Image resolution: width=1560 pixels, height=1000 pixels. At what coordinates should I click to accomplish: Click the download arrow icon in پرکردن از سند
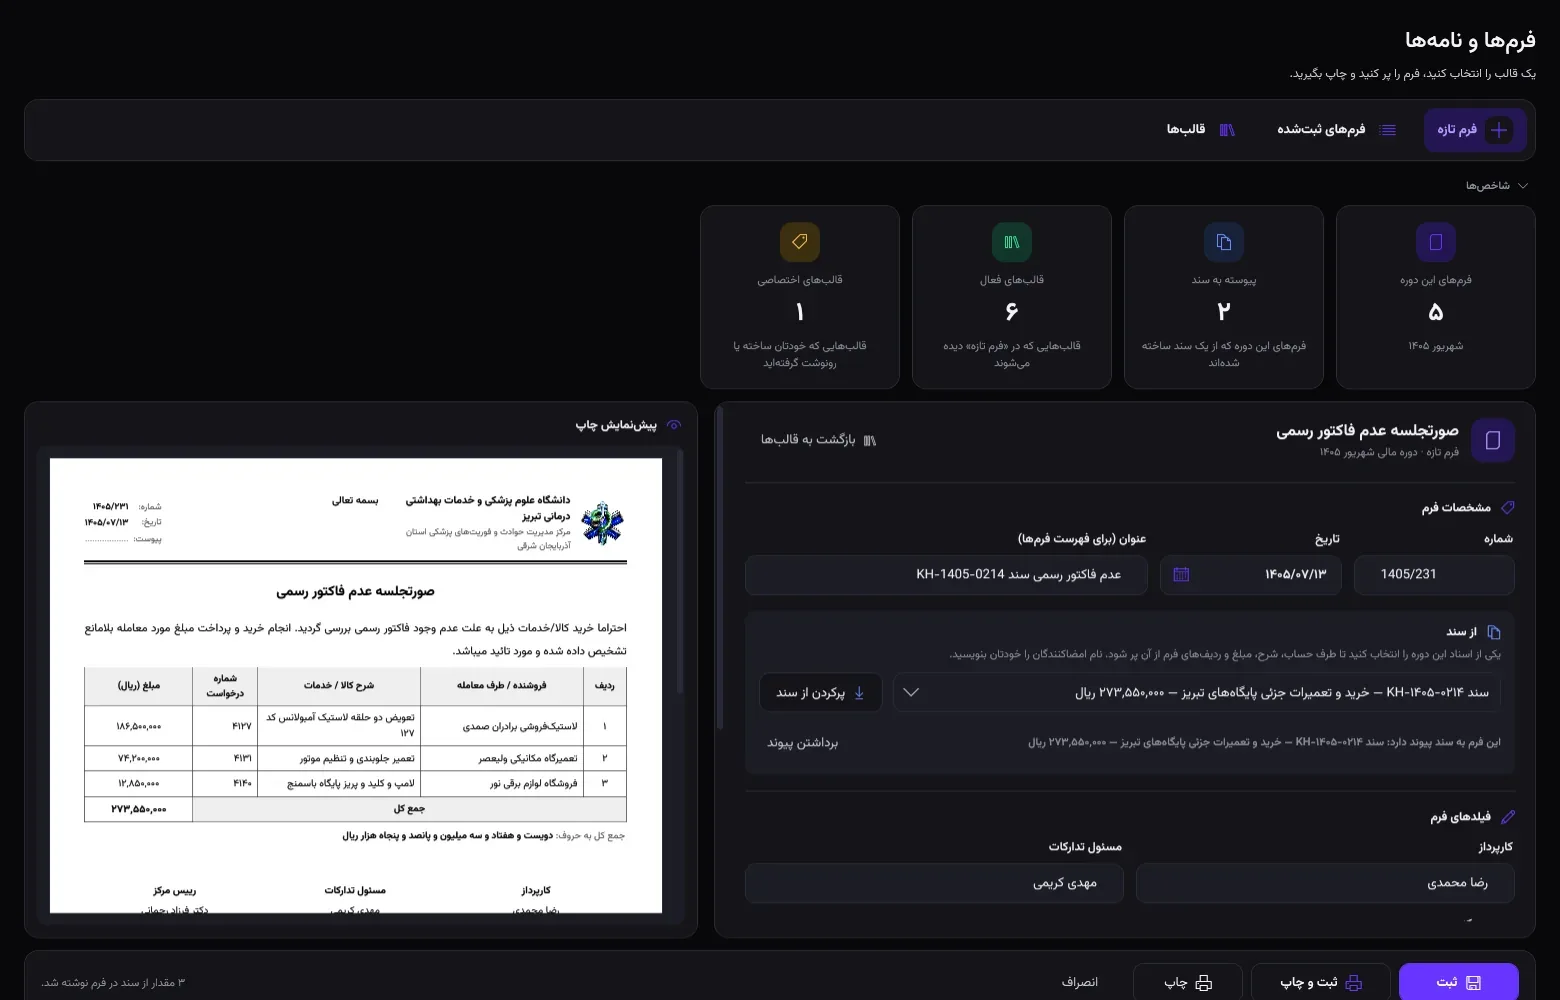click(x=859, y=693)
